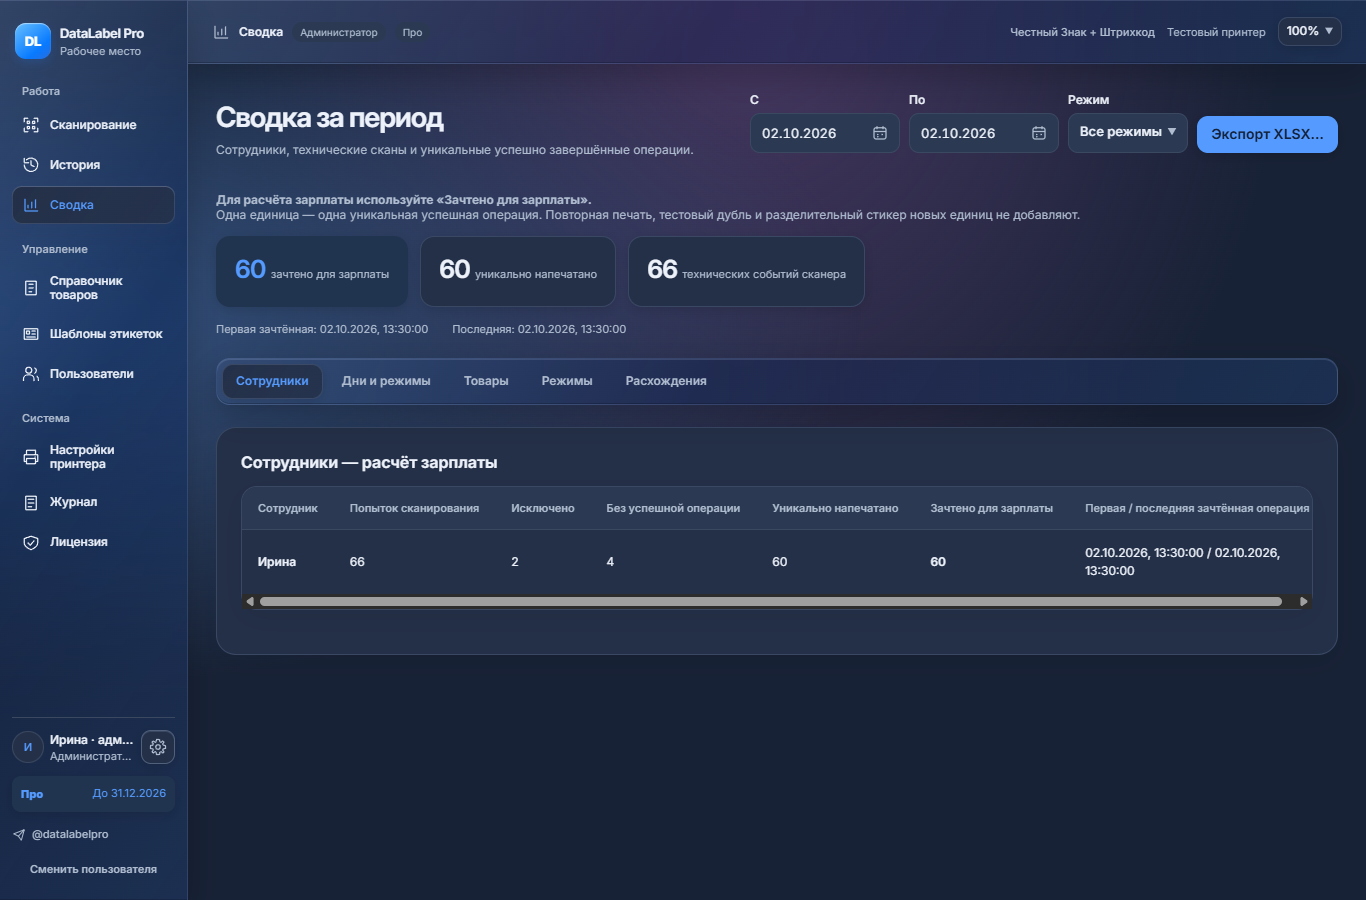
Task: Click the Честный Знак + Штрихкод label
Action: 1082,32
